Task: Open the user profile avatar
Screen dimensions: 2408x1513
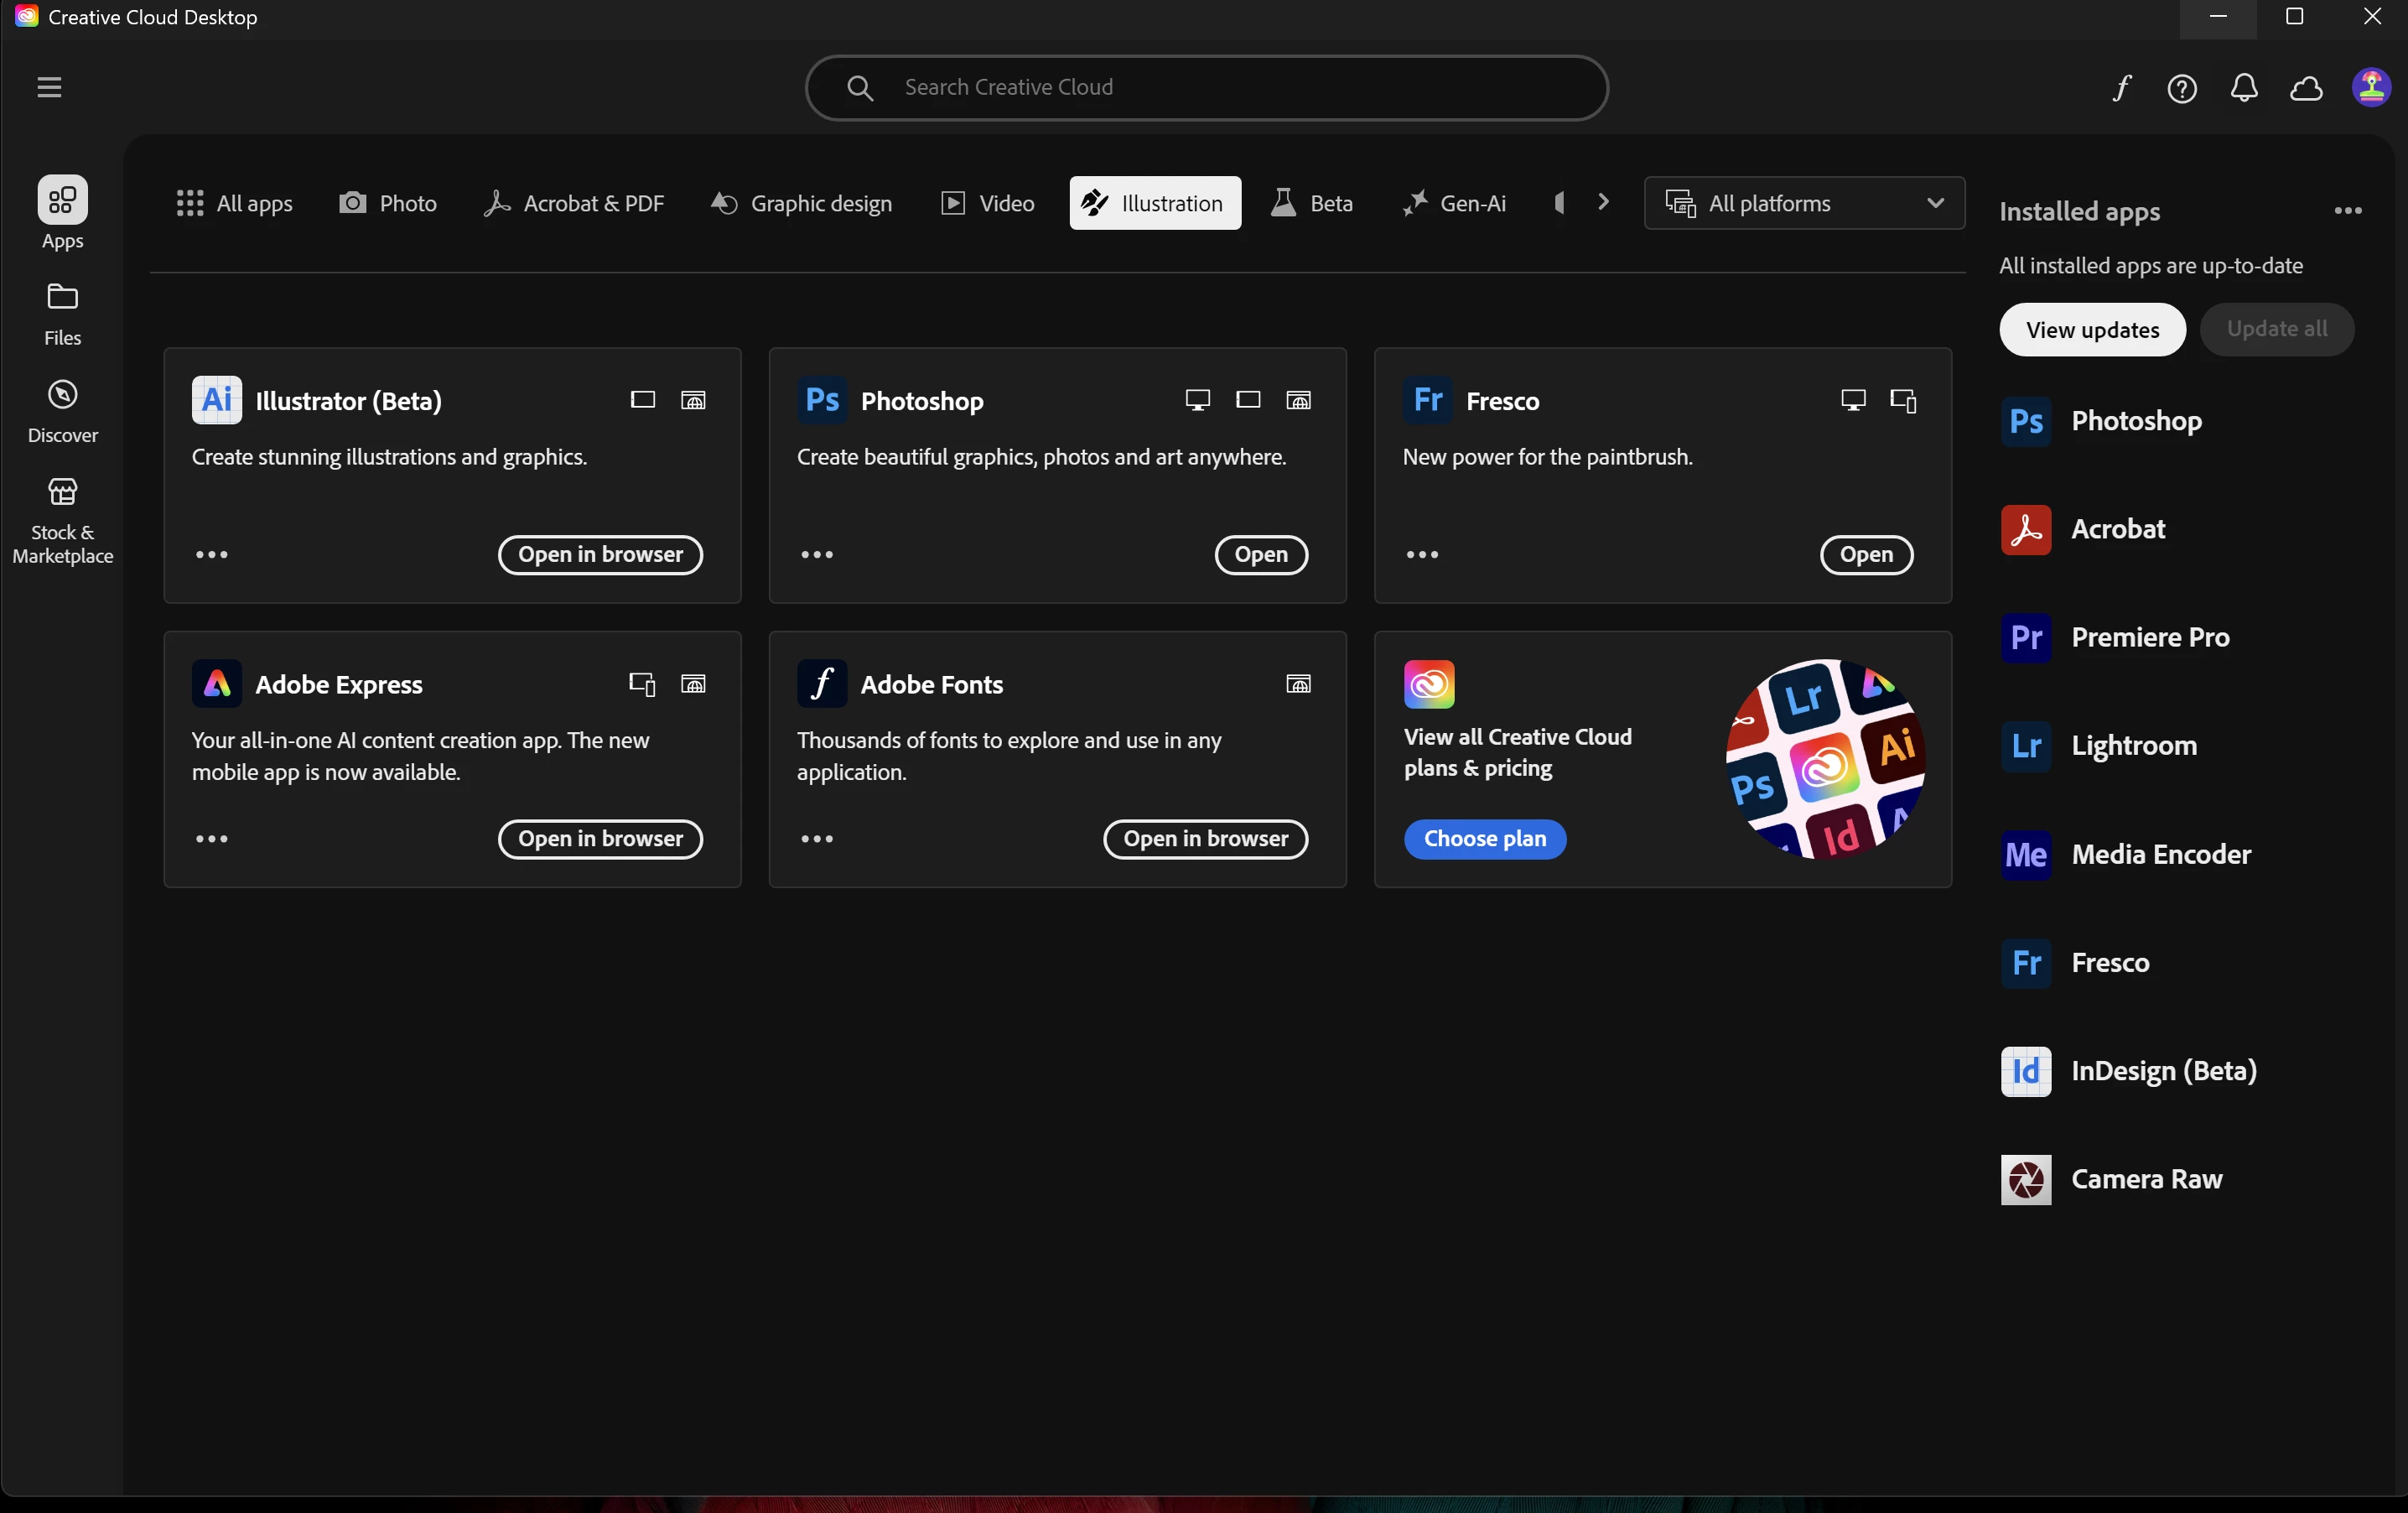Action: point(2370,87)
